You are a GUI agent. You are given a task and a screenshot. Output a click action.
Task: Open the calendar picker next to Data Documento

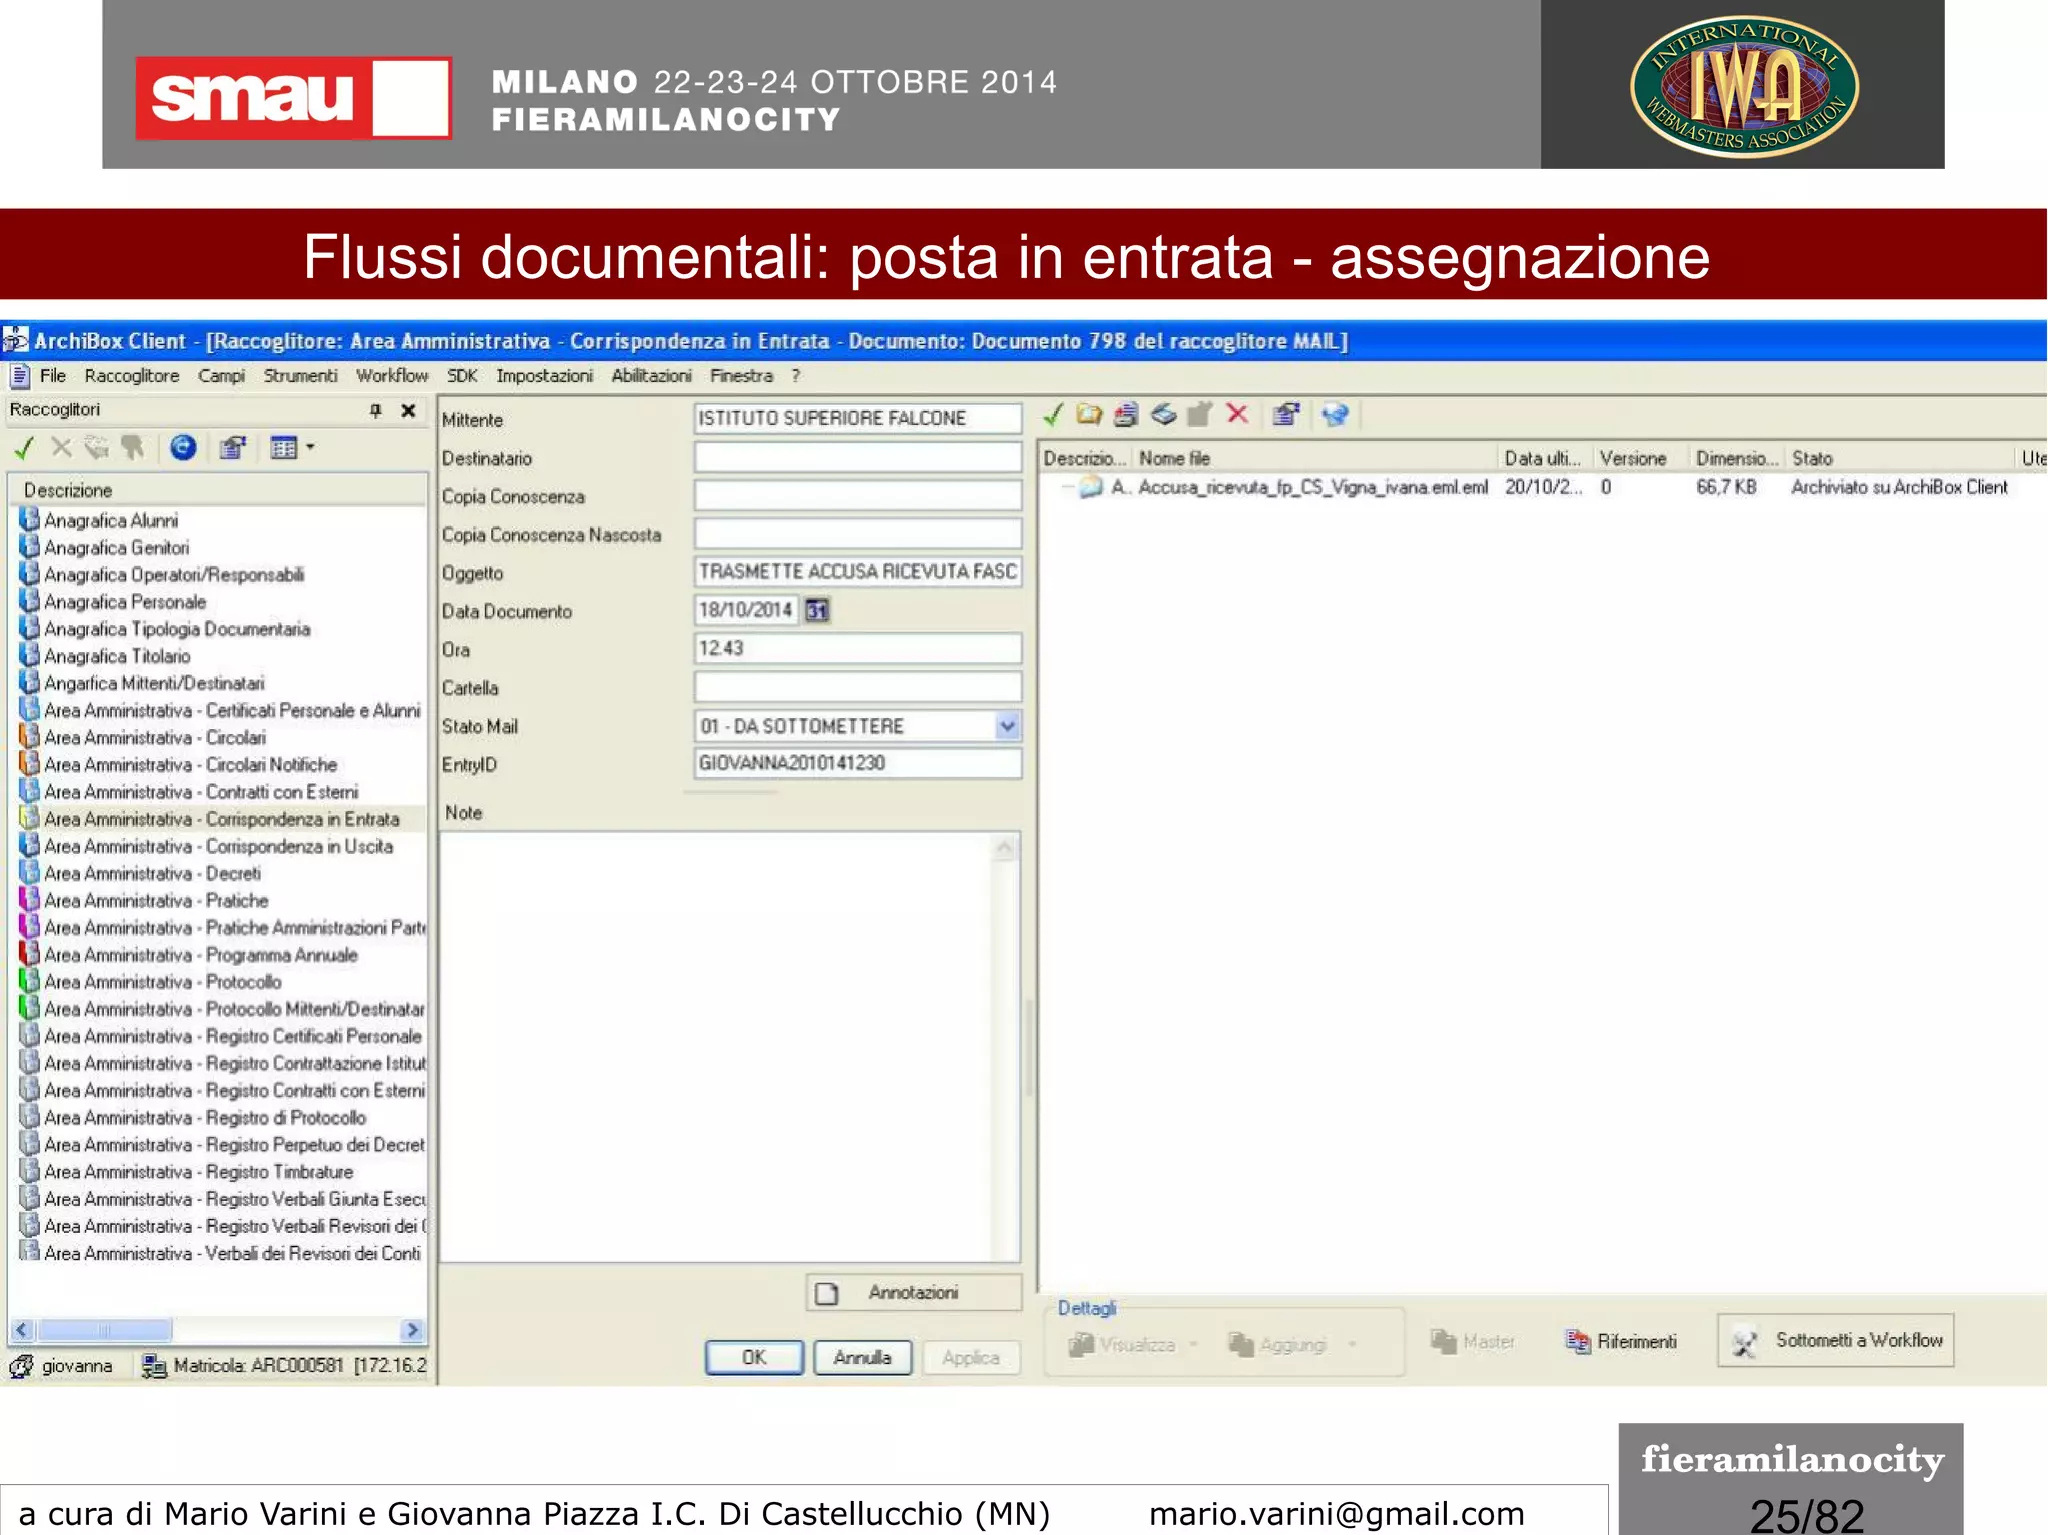[x=817, y=610]
